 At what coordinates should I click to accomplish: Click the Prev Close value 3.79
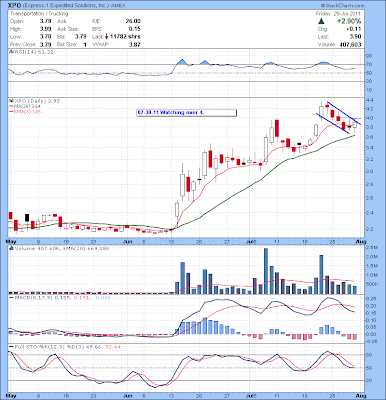tap(45, 44)
